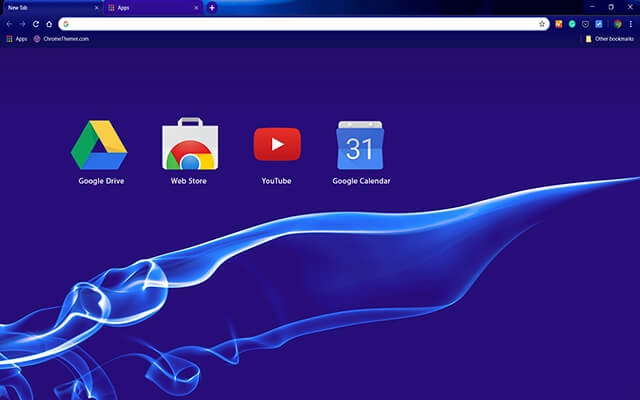
Task: Open a new tab with plus button
Action: pos(212,7)
